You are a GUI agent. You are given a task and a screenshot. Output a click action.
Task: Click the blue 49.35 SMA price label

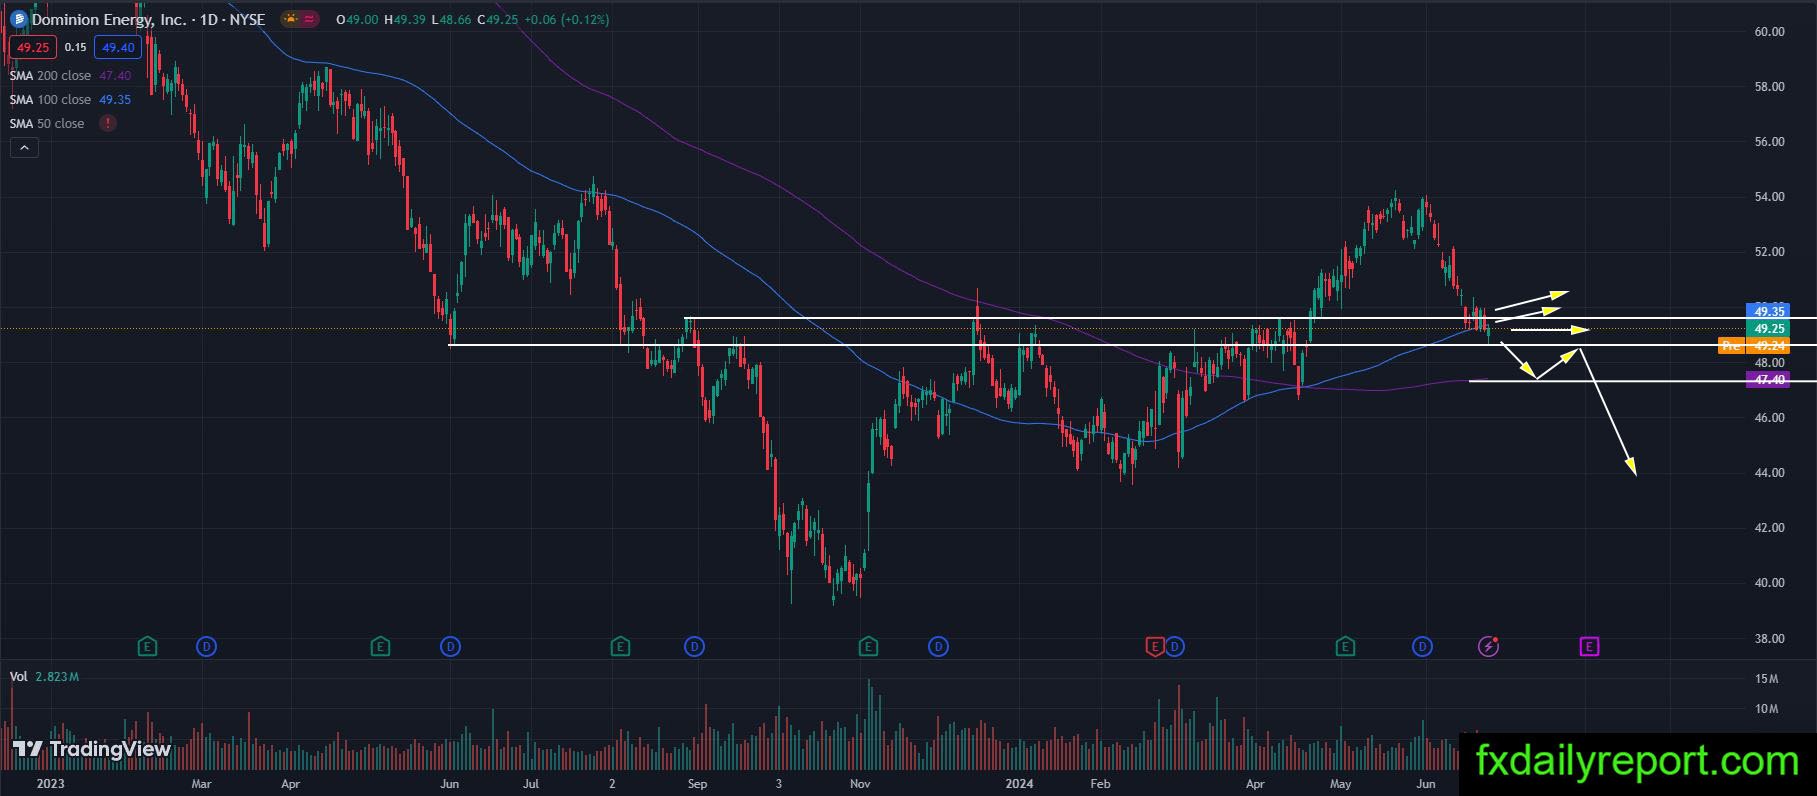(1770, 311)
